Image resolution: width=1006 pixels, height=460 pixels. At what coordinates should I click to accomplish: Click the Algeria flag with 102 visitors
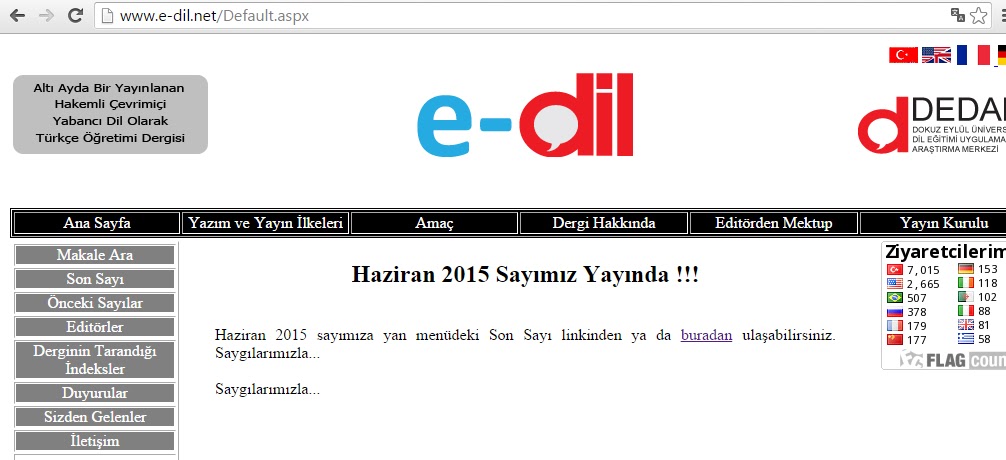pyautogui.click(x=966, y=297)
